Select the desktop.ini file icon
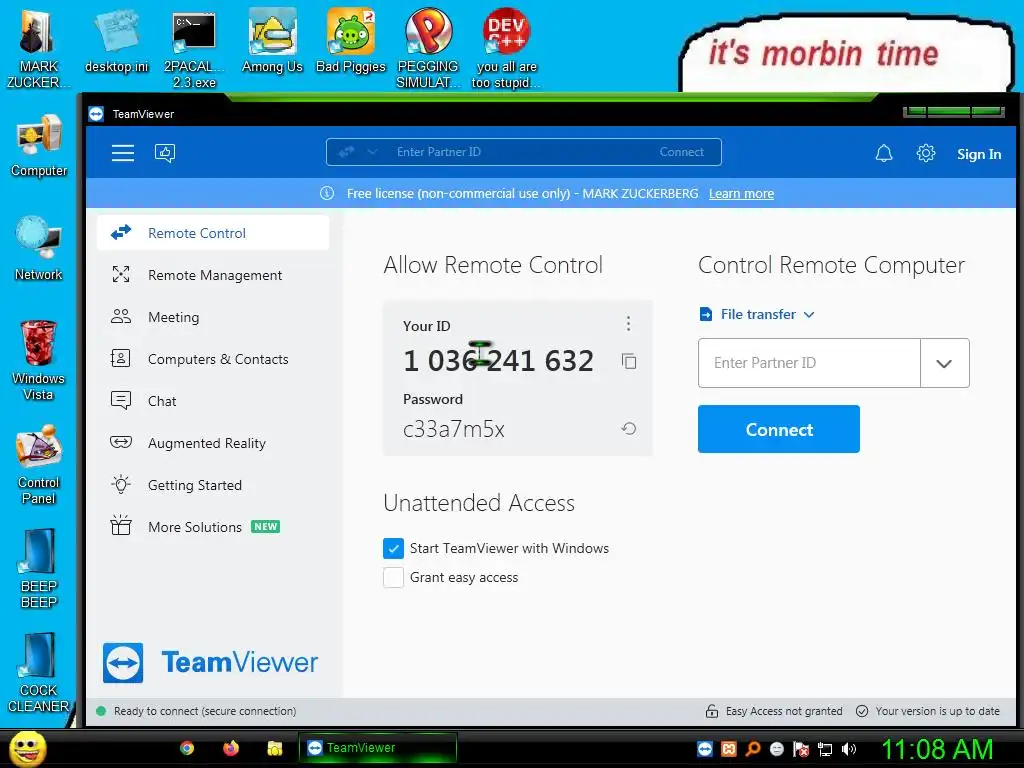This screenshot has height=768, width=1024. 116,42
